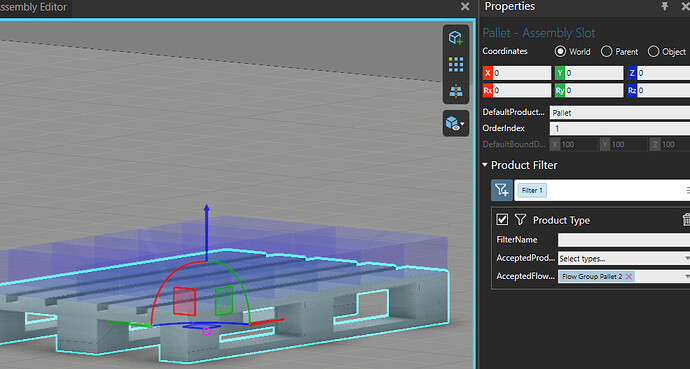Close the Assembly Editor panel
Viewport: 690px width, 369px height.
[465, 6]
